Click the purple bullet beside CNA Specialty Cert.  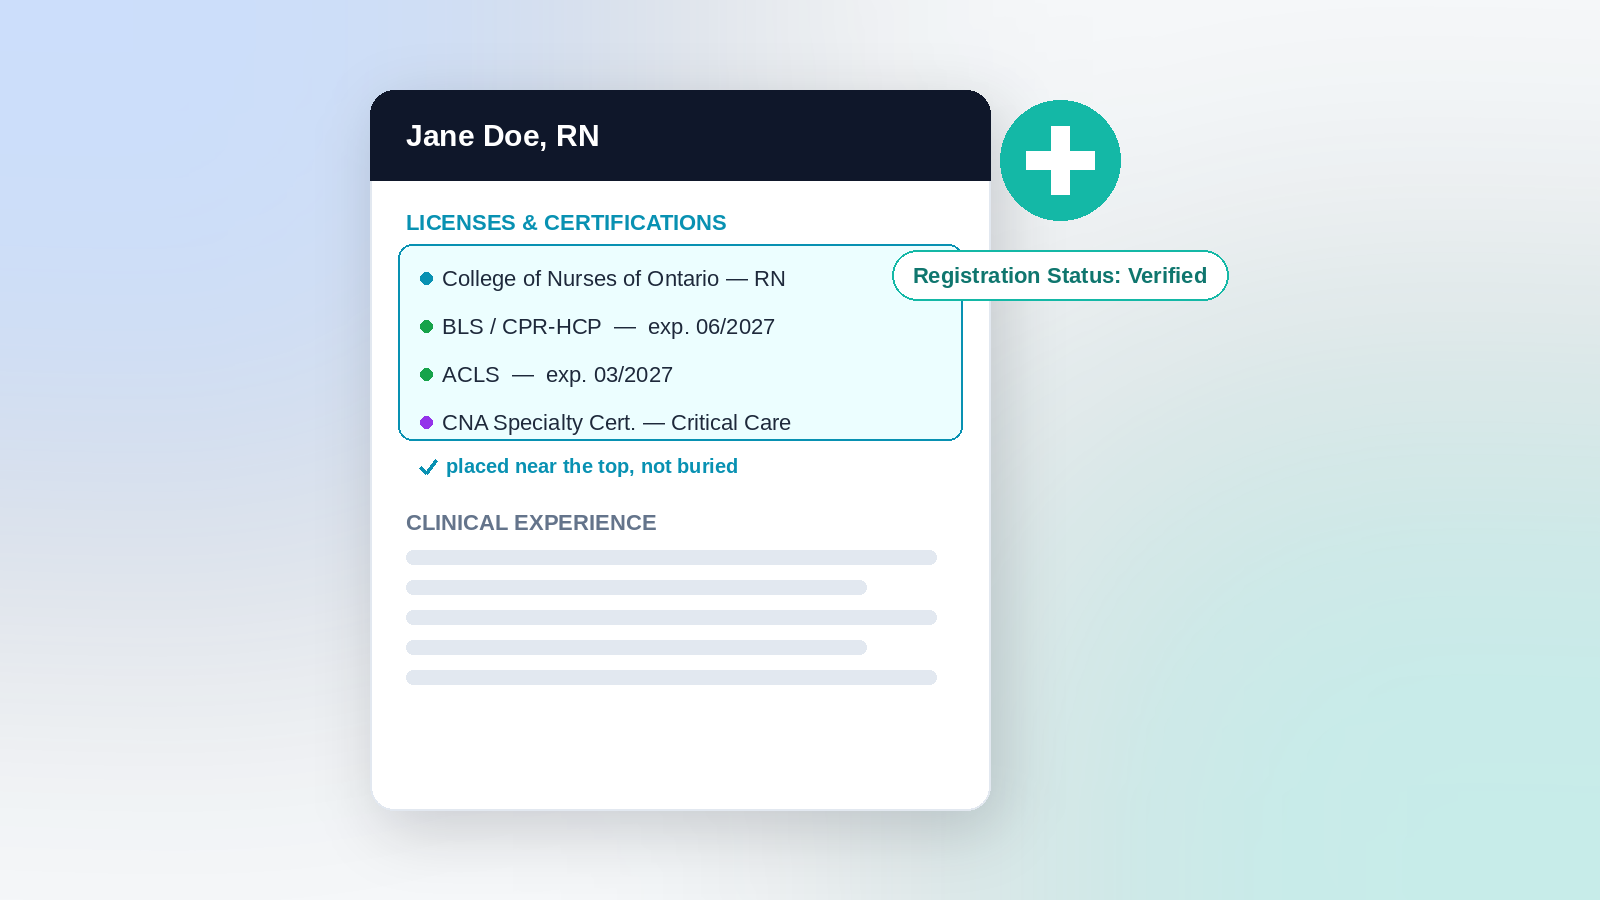coord(426,423)
